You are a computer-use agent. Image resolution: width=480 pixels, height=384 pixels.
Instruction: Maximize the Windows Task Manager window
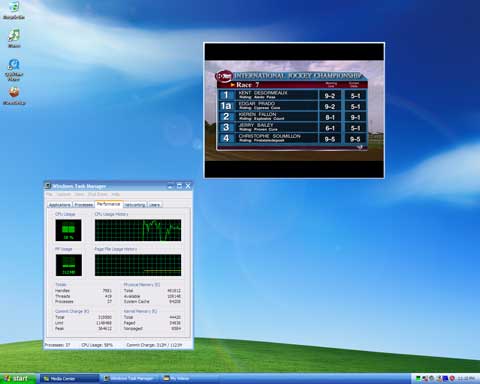(179, 186)
